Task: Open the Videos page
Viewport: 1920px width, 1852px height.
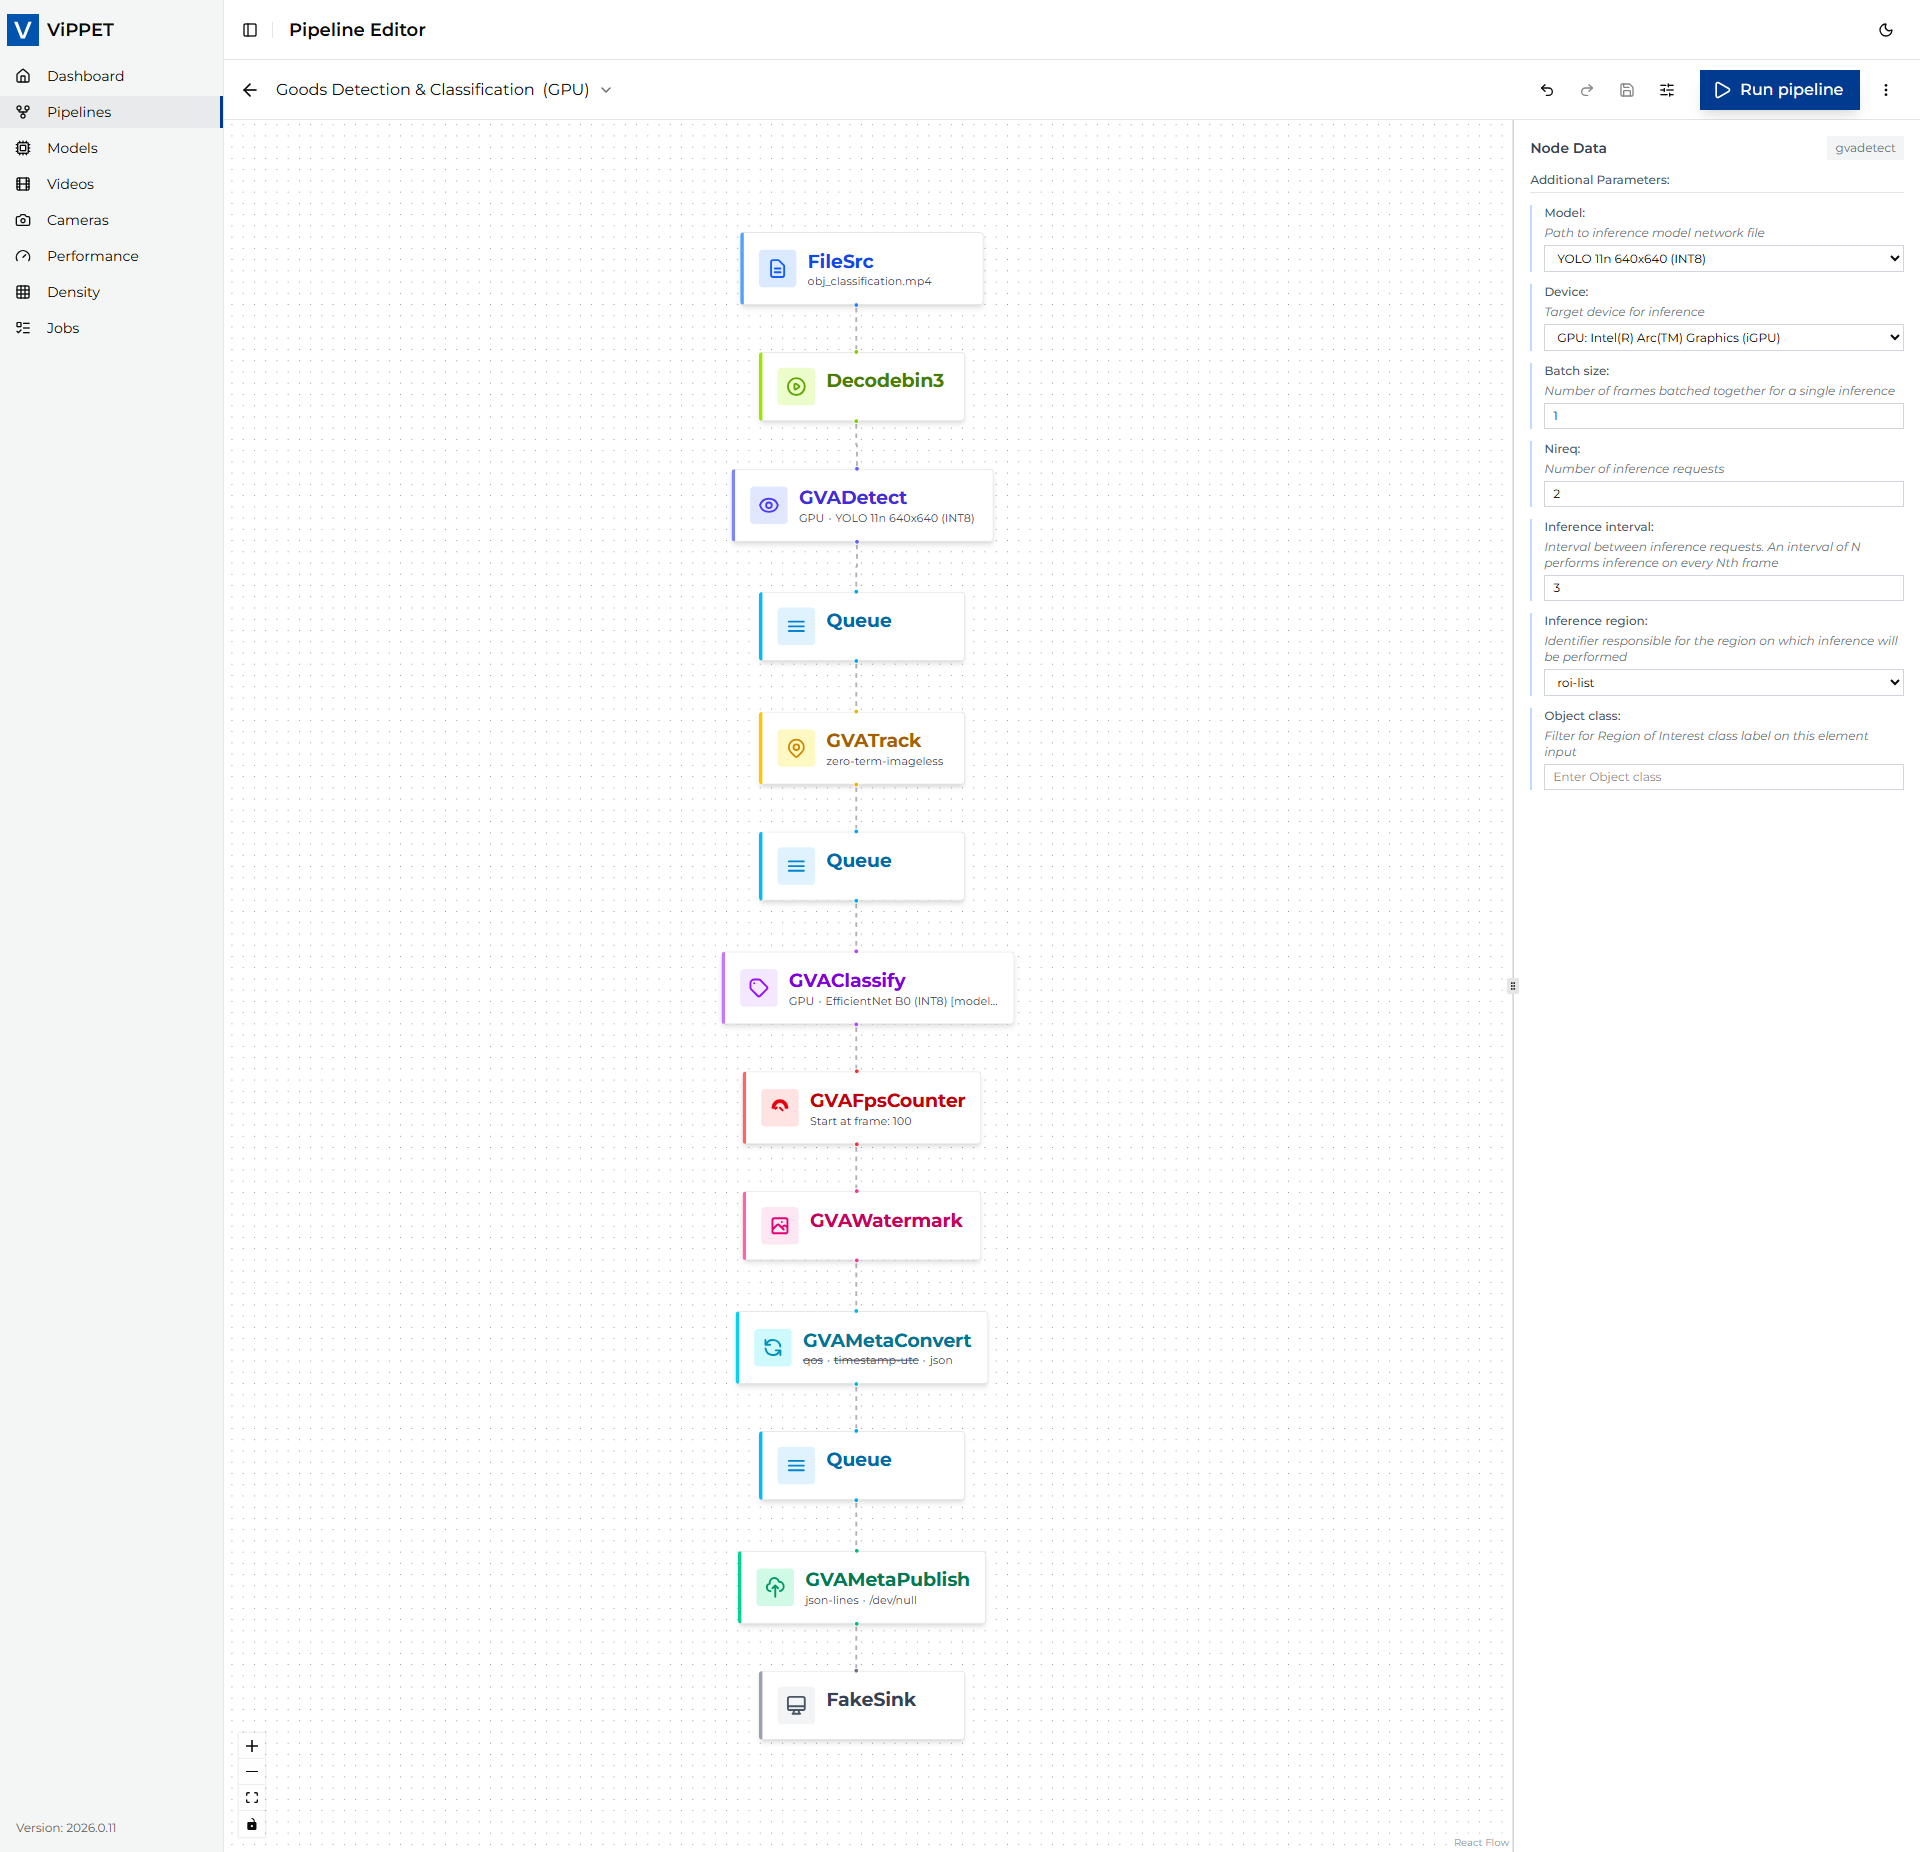Action: click(110, 184)
